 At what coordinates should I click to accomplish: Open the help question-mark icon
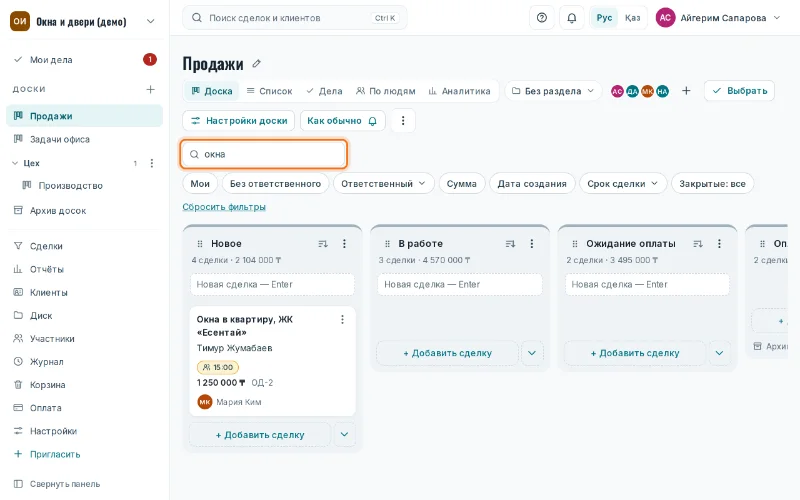[x=542, y=18]
